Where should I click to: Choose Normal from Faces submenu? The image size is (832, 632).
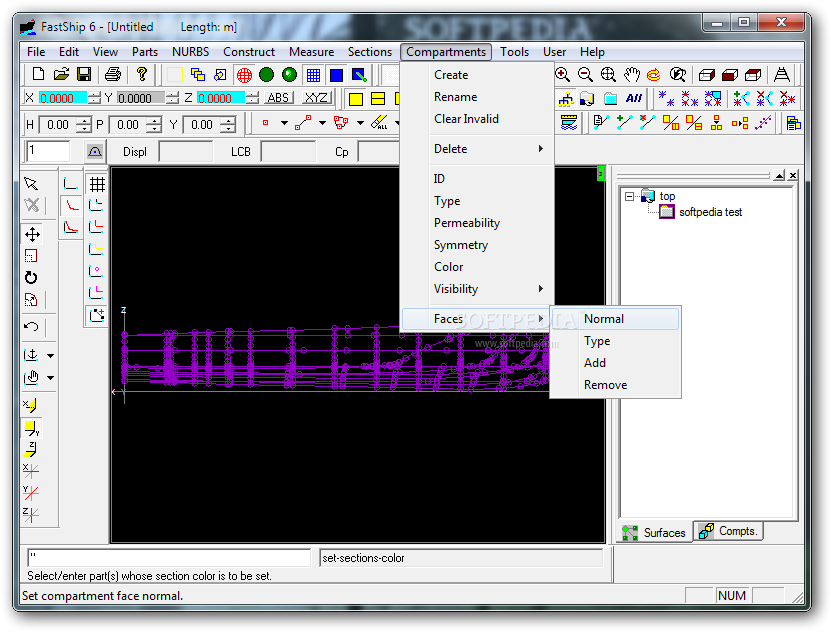[x=604, y=319]
